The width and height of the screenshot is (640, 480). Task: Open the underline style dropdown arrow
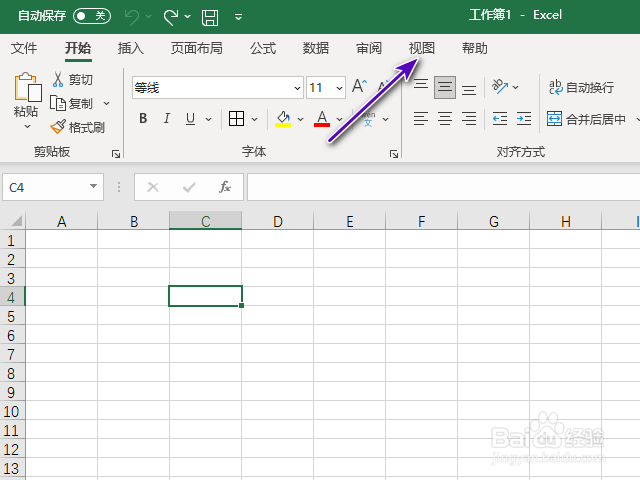point(209,119)
